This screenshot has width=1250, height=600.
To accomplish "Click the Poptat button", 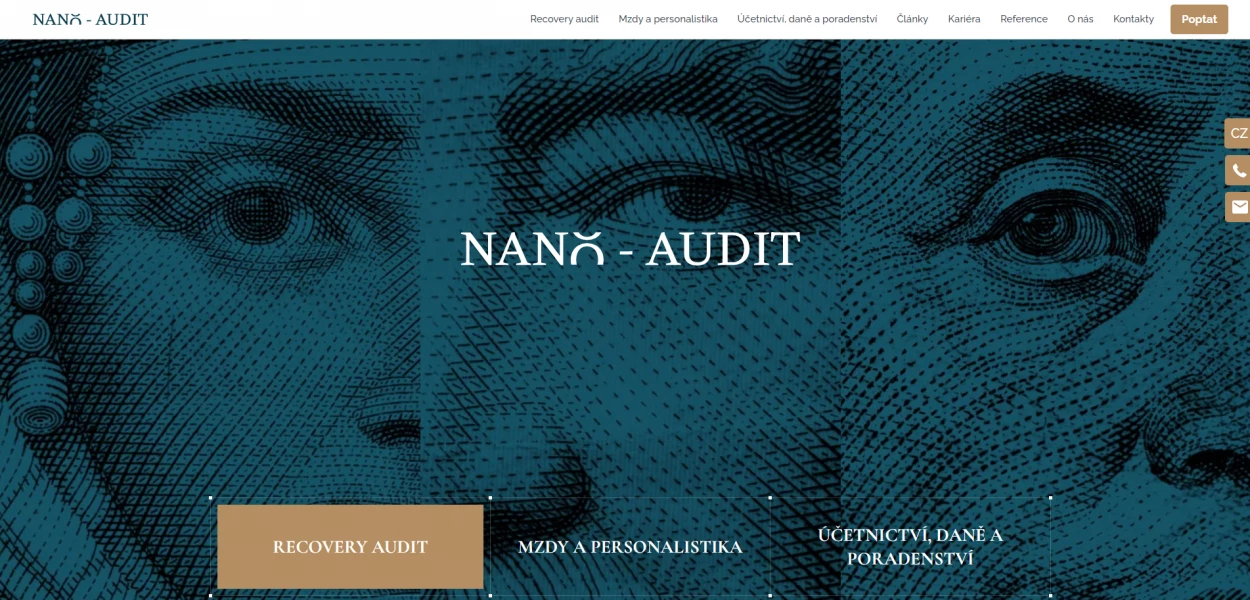I will (x=1199, y=19).
